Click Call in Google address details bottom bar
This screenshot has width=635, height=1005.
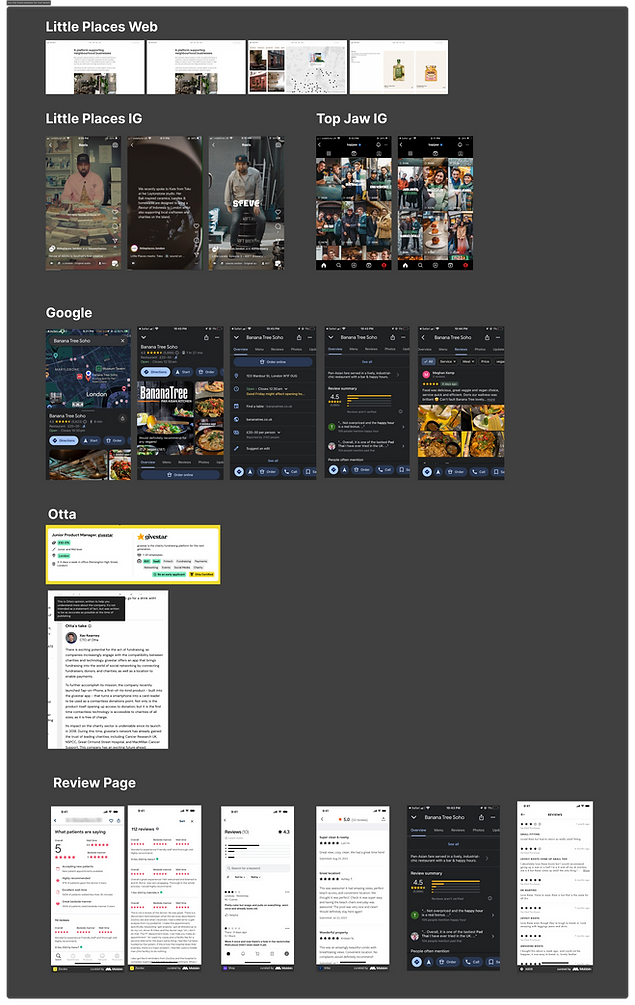pos(291,471)
